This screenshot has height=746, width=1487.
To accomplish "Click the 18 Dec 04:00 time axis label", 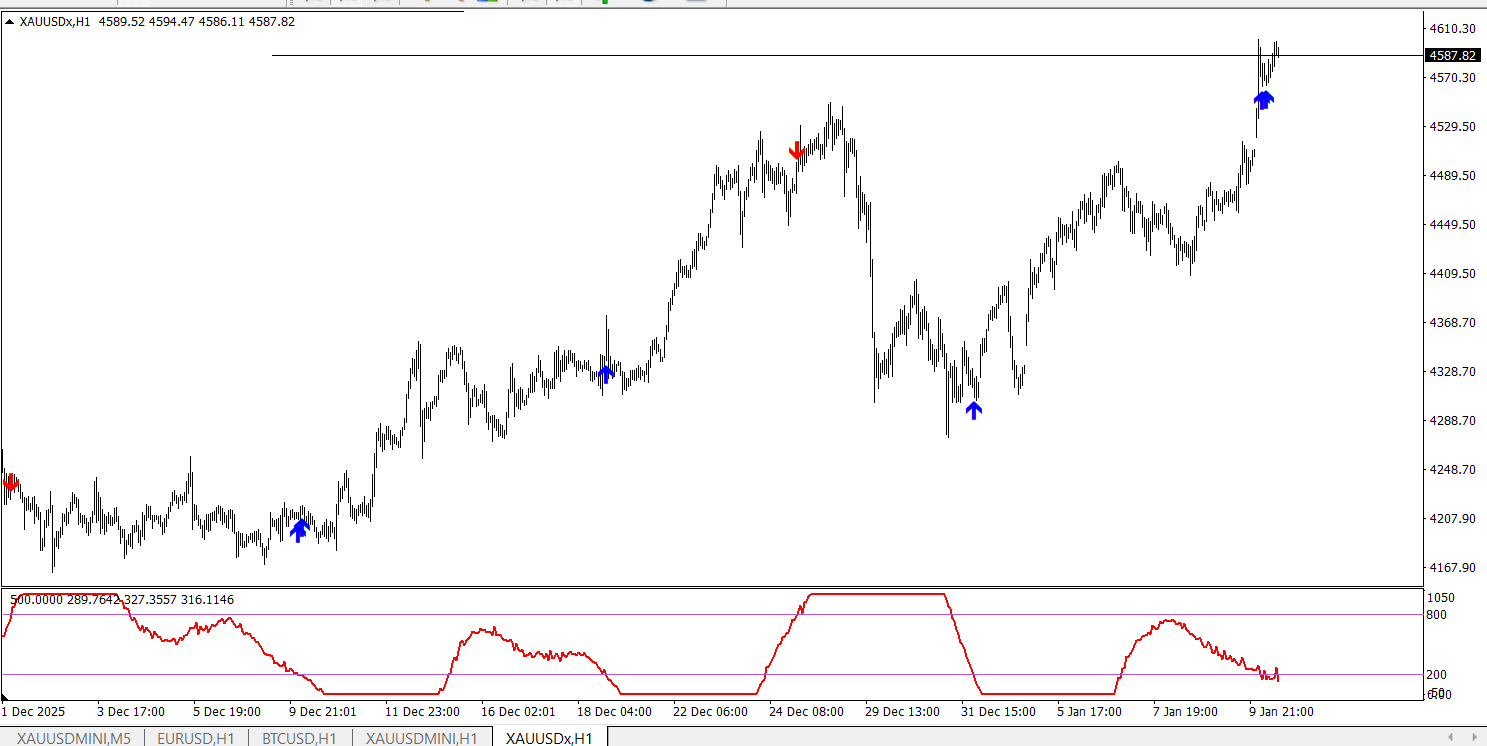I will (x=614, y=712).
